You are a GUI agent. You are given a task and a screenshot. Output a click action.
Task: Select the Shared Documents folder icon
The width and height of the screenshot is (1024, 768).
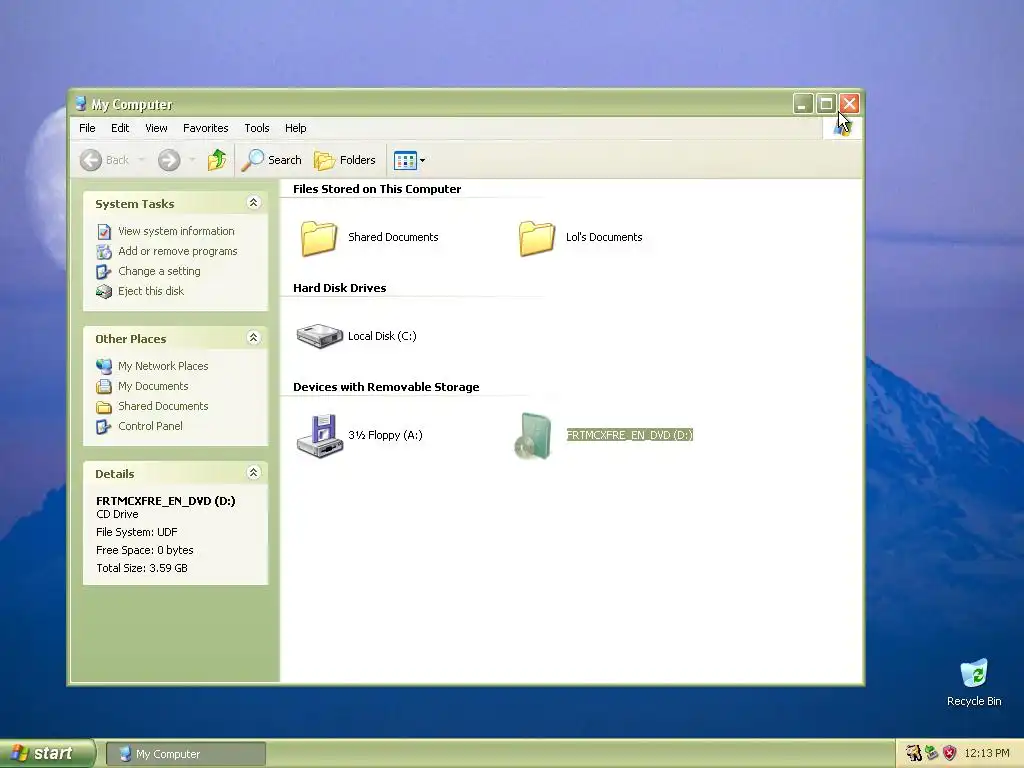[x=319, y=238]
